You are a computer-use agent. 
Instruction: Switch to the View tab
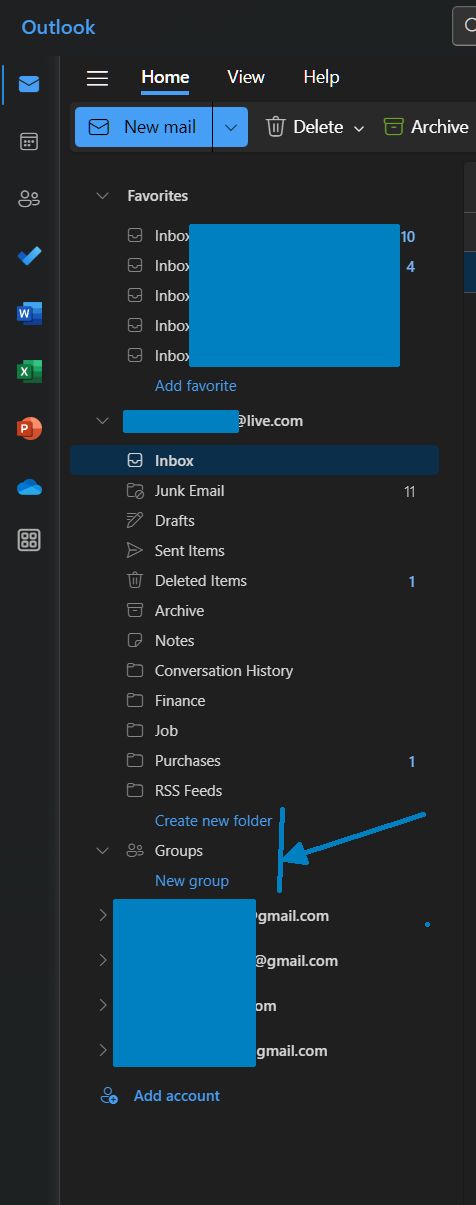(246, 77)
